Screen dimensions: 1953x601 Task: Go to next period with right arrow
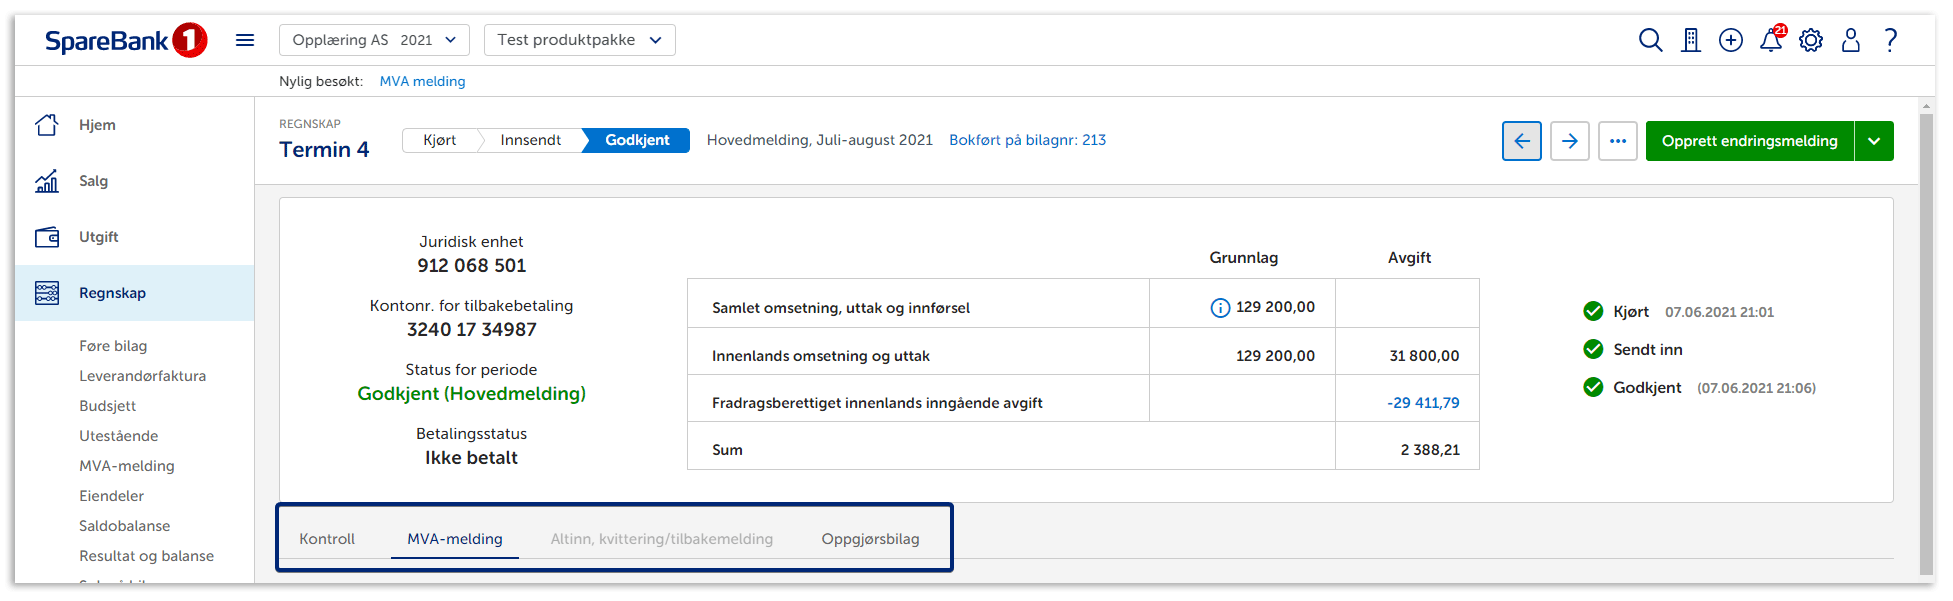(x=1570, y=141)
